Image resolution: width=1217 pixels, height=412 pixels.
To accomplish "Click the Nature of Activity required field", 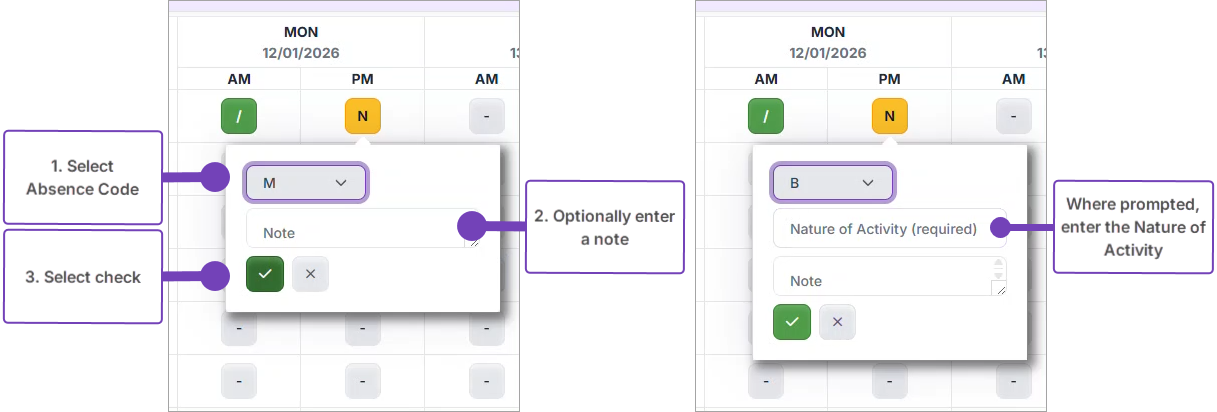I will click(x=888, y=229).
